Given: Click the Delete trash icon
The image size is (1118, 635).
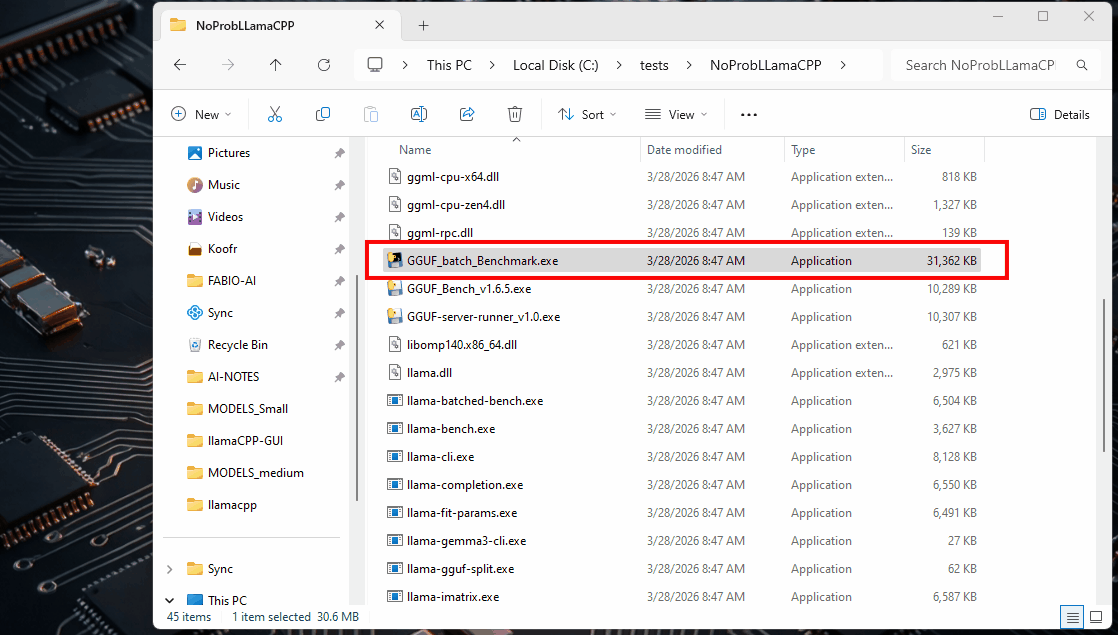Looking at the screenshot, I should (515, 114).
